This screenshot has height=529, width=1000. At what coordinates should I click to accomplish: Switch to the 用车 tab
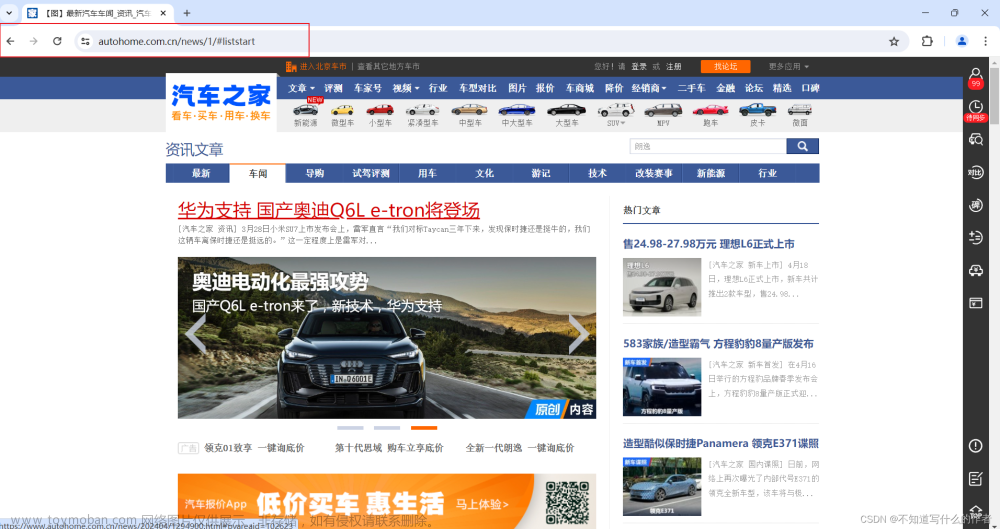[427, 174]
